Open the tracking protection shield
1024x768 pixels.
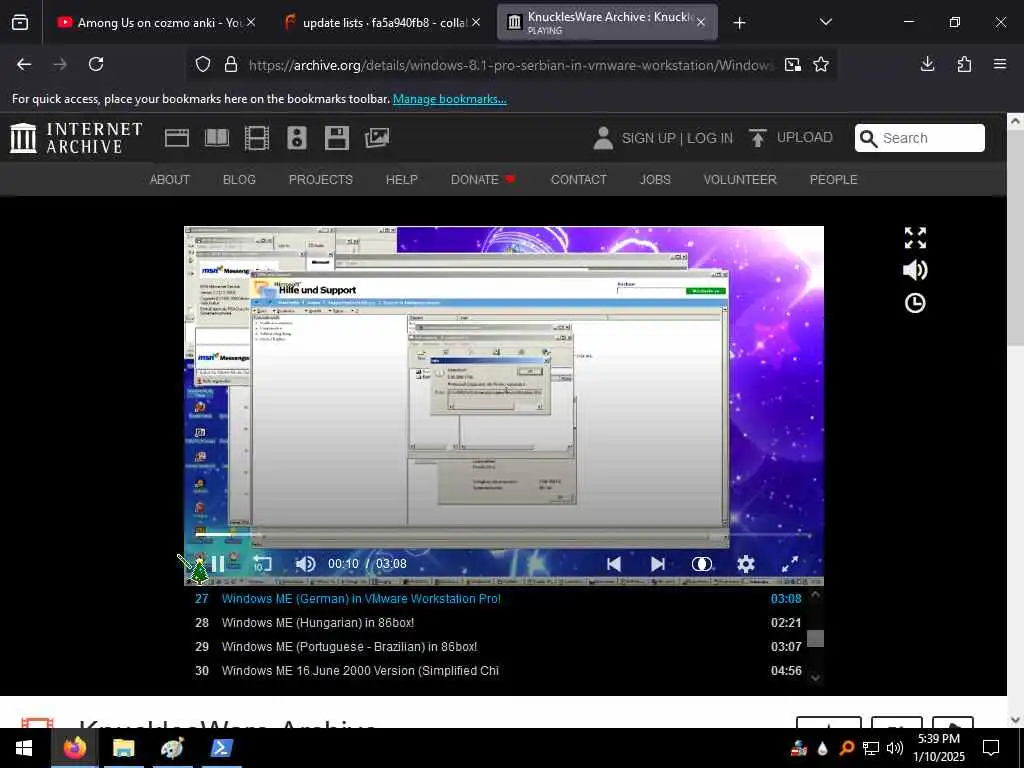(203, 65)
